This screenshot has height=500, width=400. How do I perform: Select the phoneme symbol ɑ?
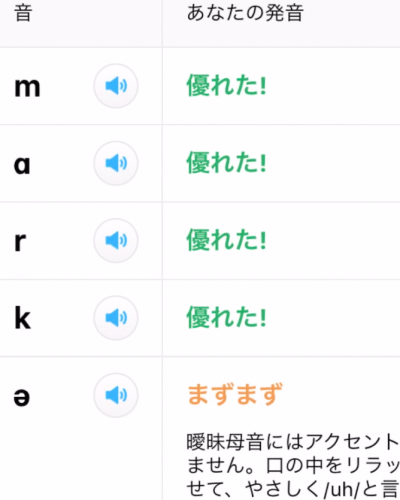coord(22,165)
